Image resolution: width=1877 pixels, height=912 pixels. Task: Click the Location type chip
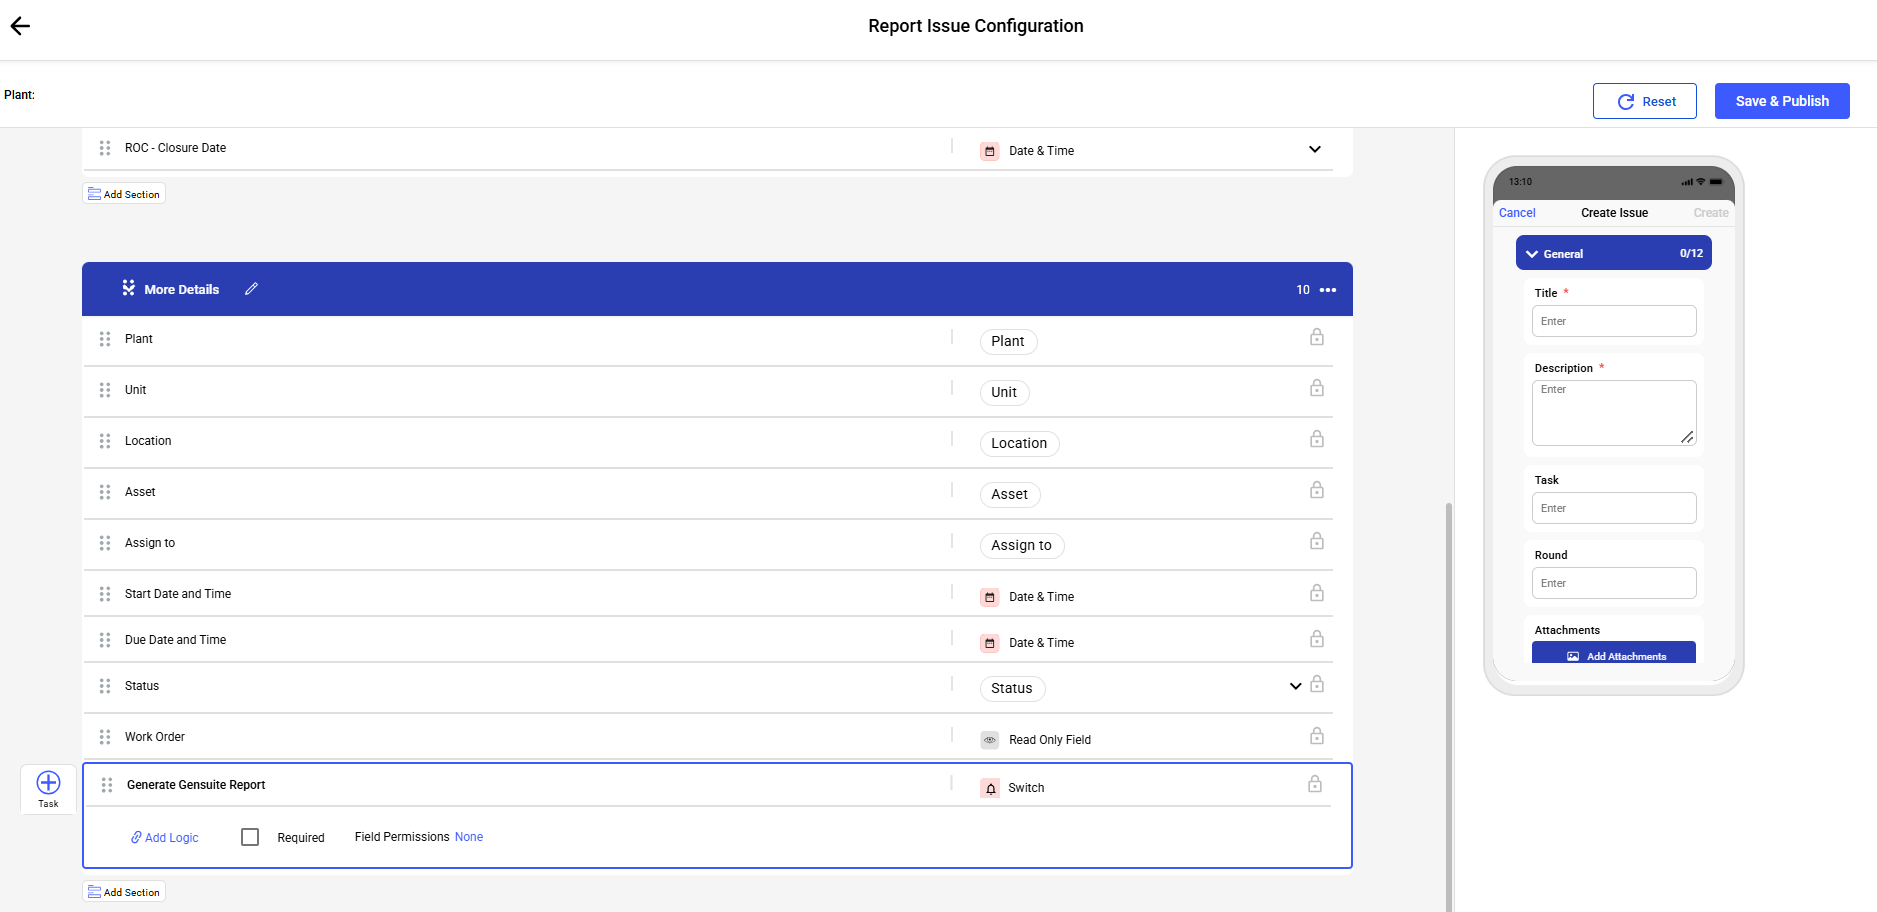click(x=1019, y=443)
